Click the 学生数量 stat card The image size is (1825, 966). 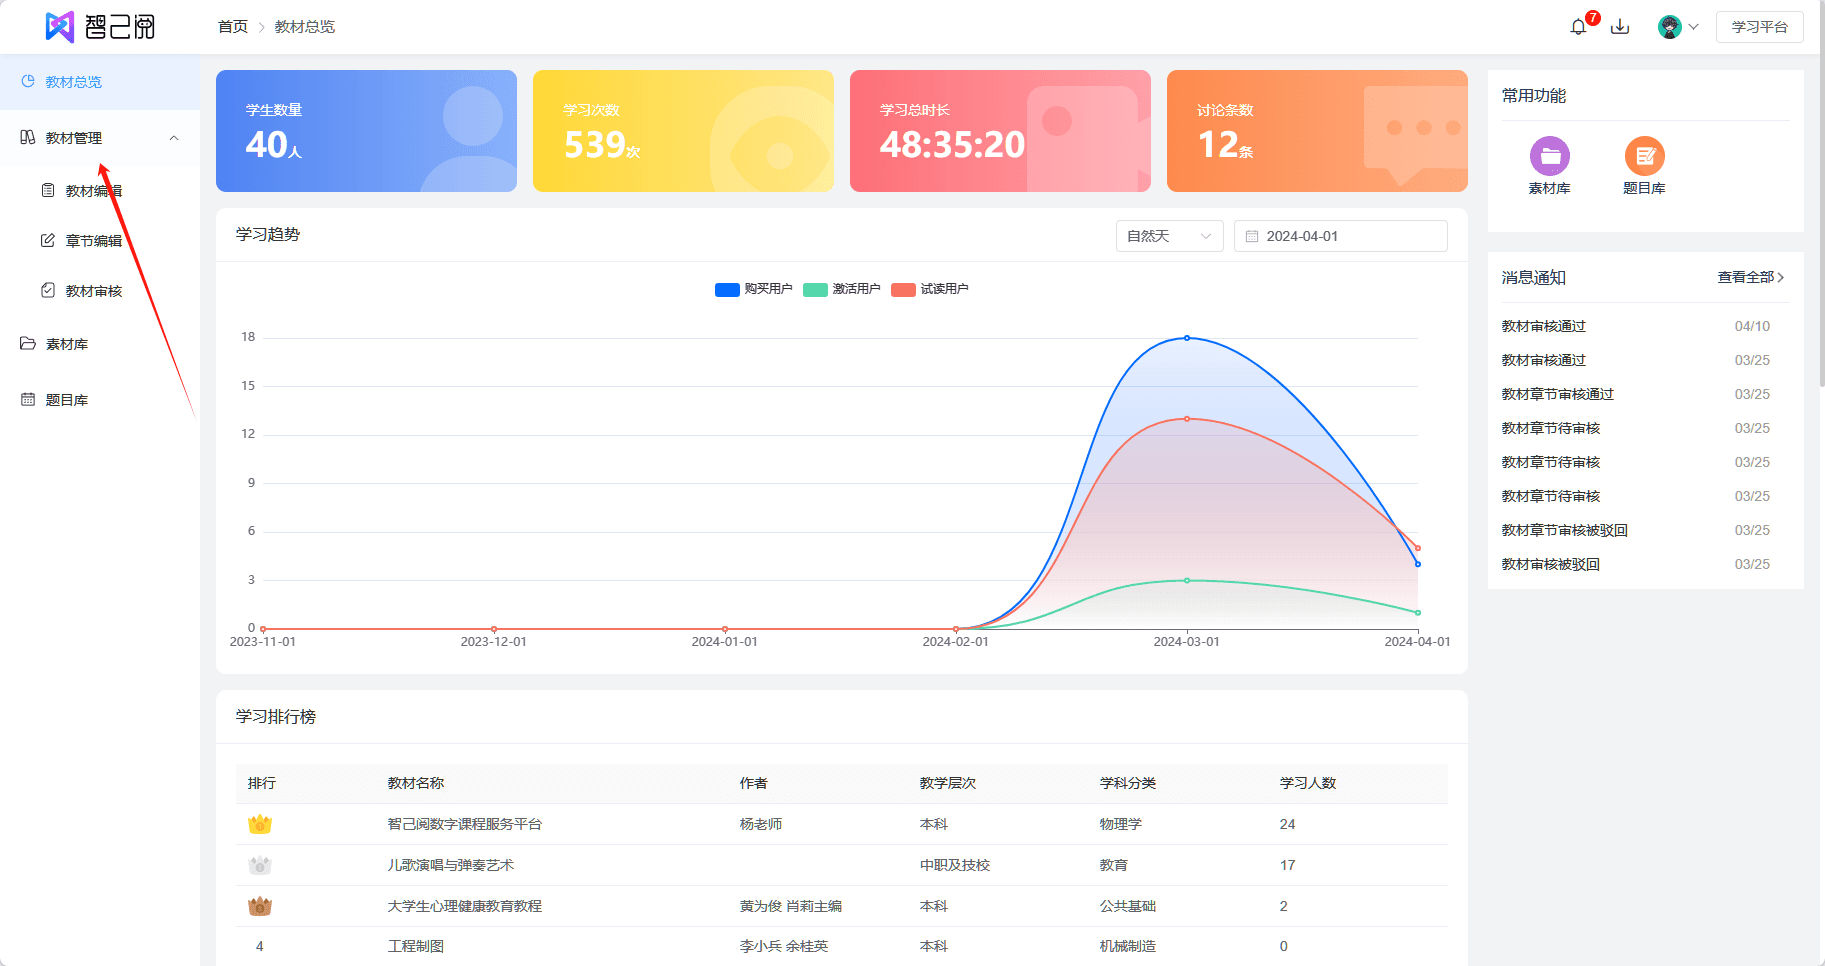pos(366,131)
